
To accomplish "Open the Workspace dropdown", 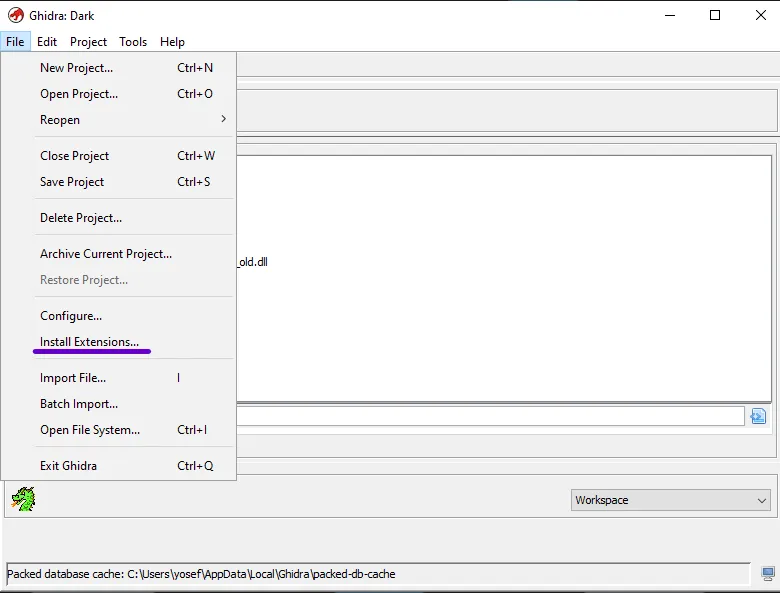I will [x=671, y=500].
